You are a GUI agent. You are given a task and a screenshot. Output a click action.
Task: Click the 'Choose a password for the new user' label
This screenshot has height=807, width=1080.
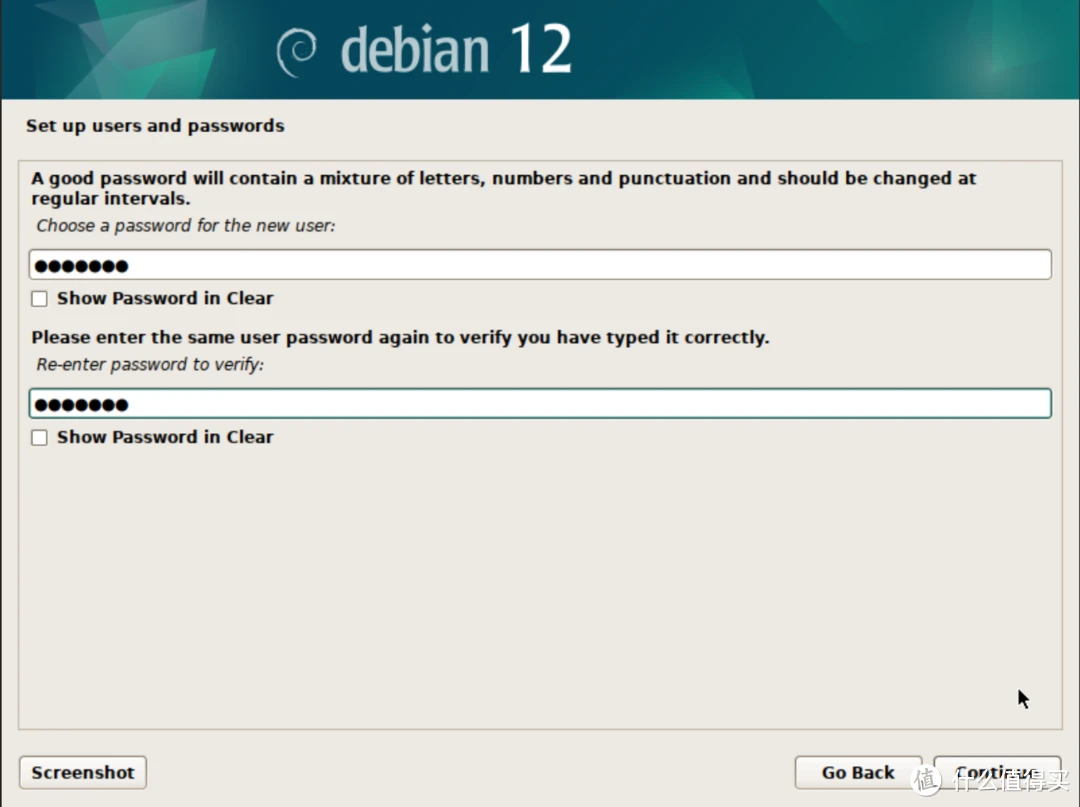(185, 226)
